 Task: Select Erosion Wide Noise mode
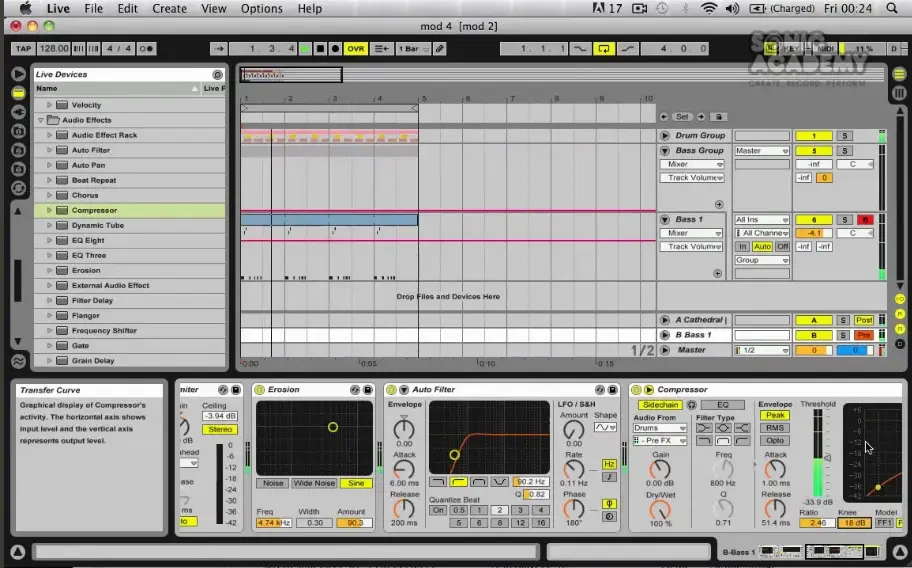tap(314, 483)
